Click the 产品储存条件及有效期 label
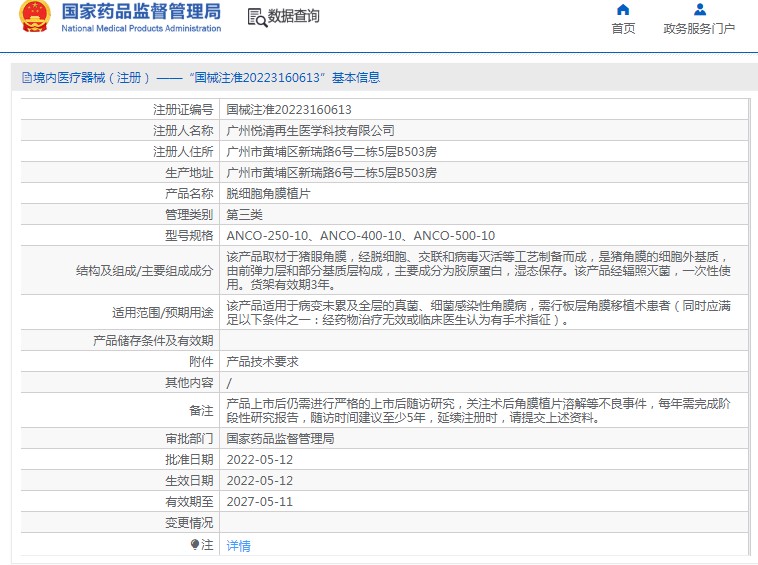The width and height of the screenshot is (758, 565). [153, 341]
